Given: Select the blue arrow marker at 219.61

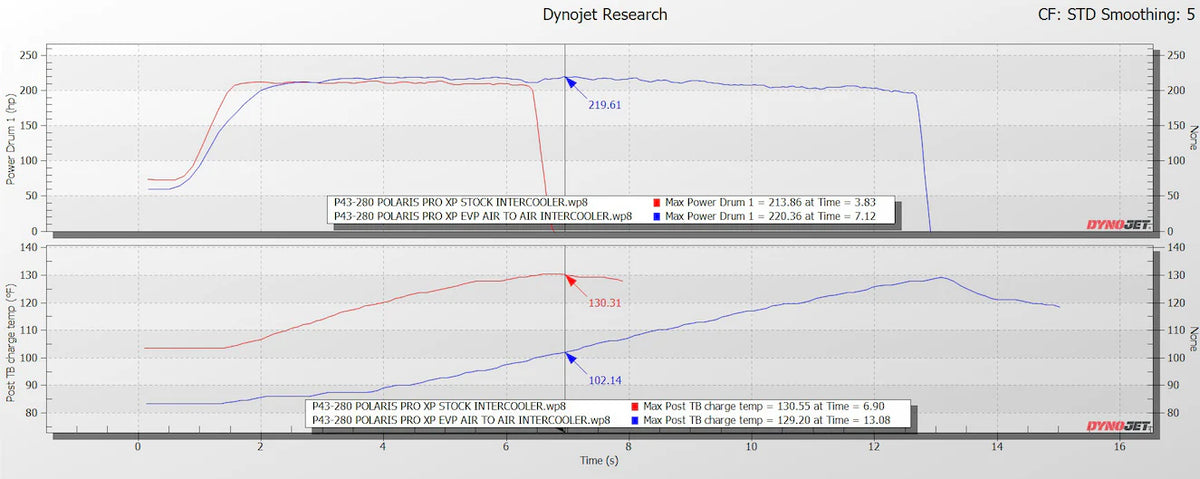Looking at the screenshot, I should tap(569, 81).
